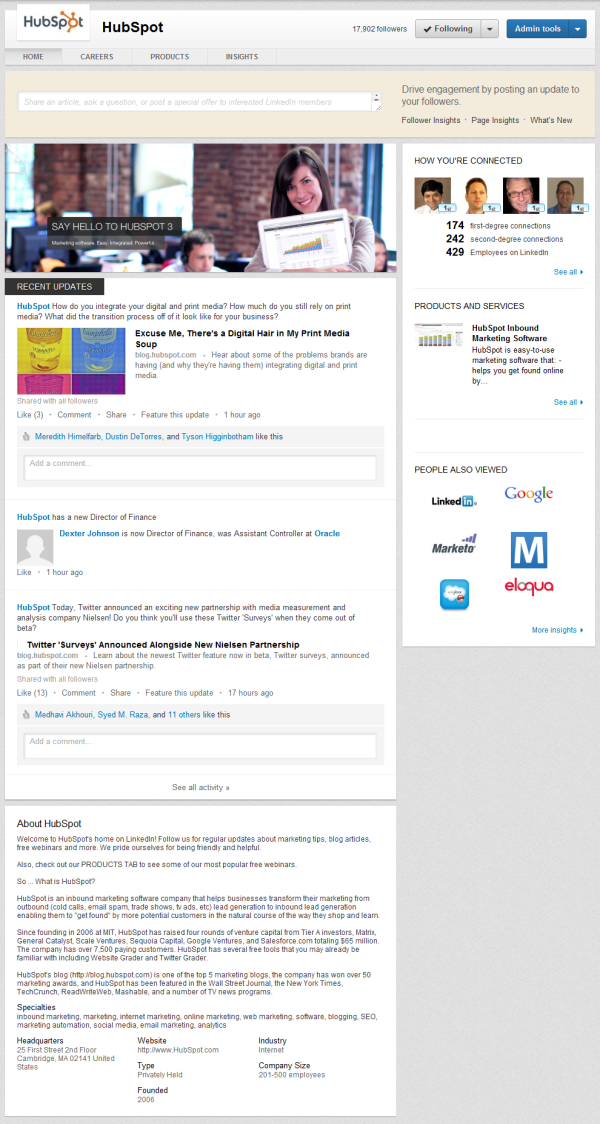Like the Director of Finance update
The image size is (600, 1124).
coord(24,572)
